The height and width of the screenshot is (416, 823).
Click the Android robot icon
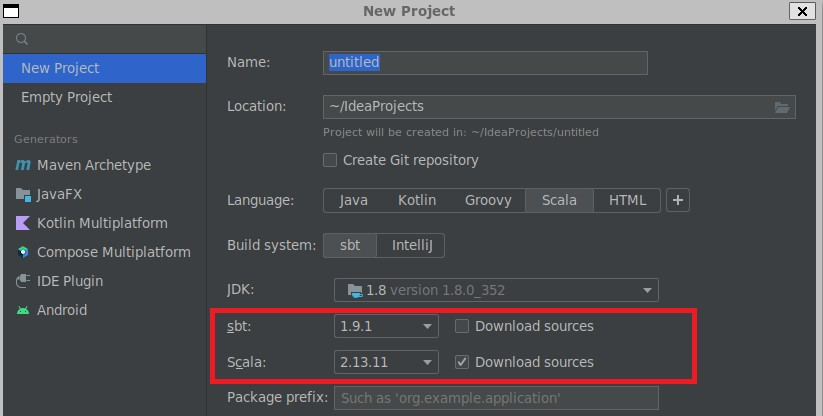click(23, 311)
